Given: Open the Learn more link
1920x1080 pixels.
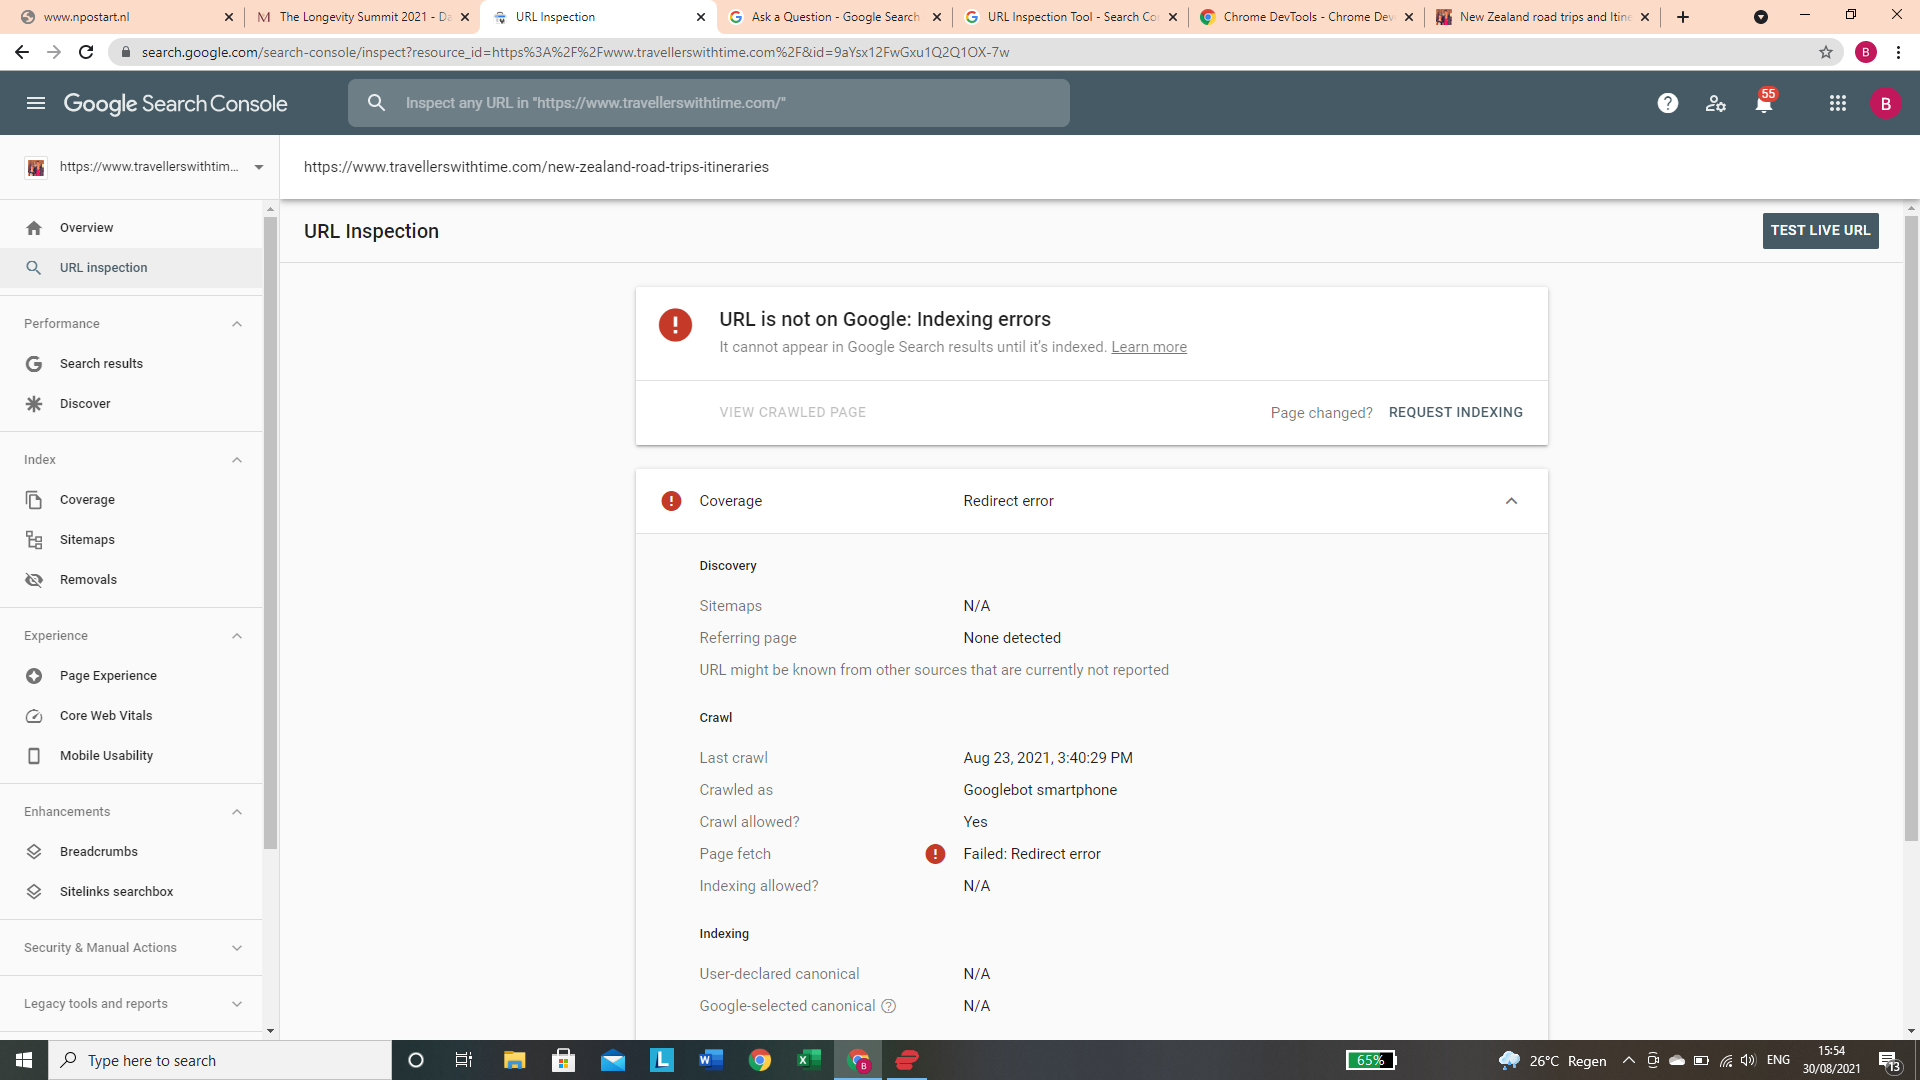Looking at the screenshot, I should (x=1148, y=347).
